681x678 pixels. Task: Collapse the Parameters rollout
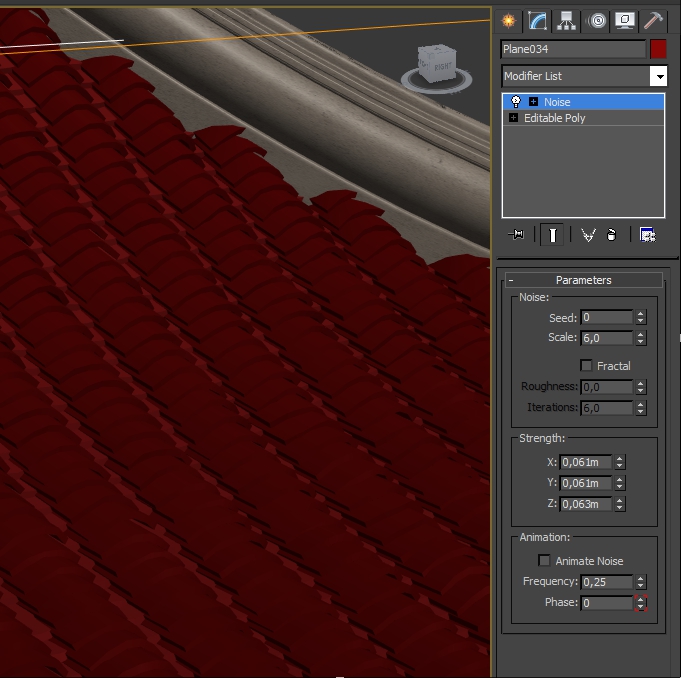pyautogui.click(x=583, y=280)
